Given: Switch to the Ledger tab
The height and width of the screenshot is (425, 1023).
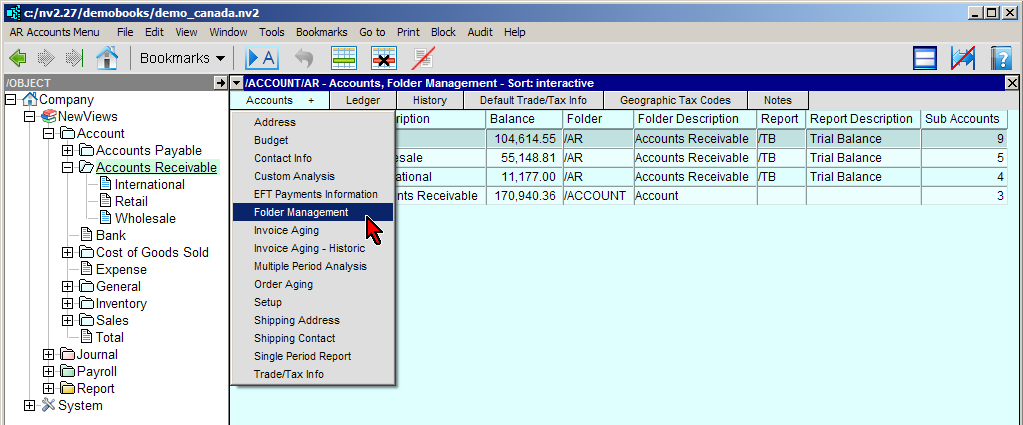Looking at the screenshot, I should [x=363, y=100].
